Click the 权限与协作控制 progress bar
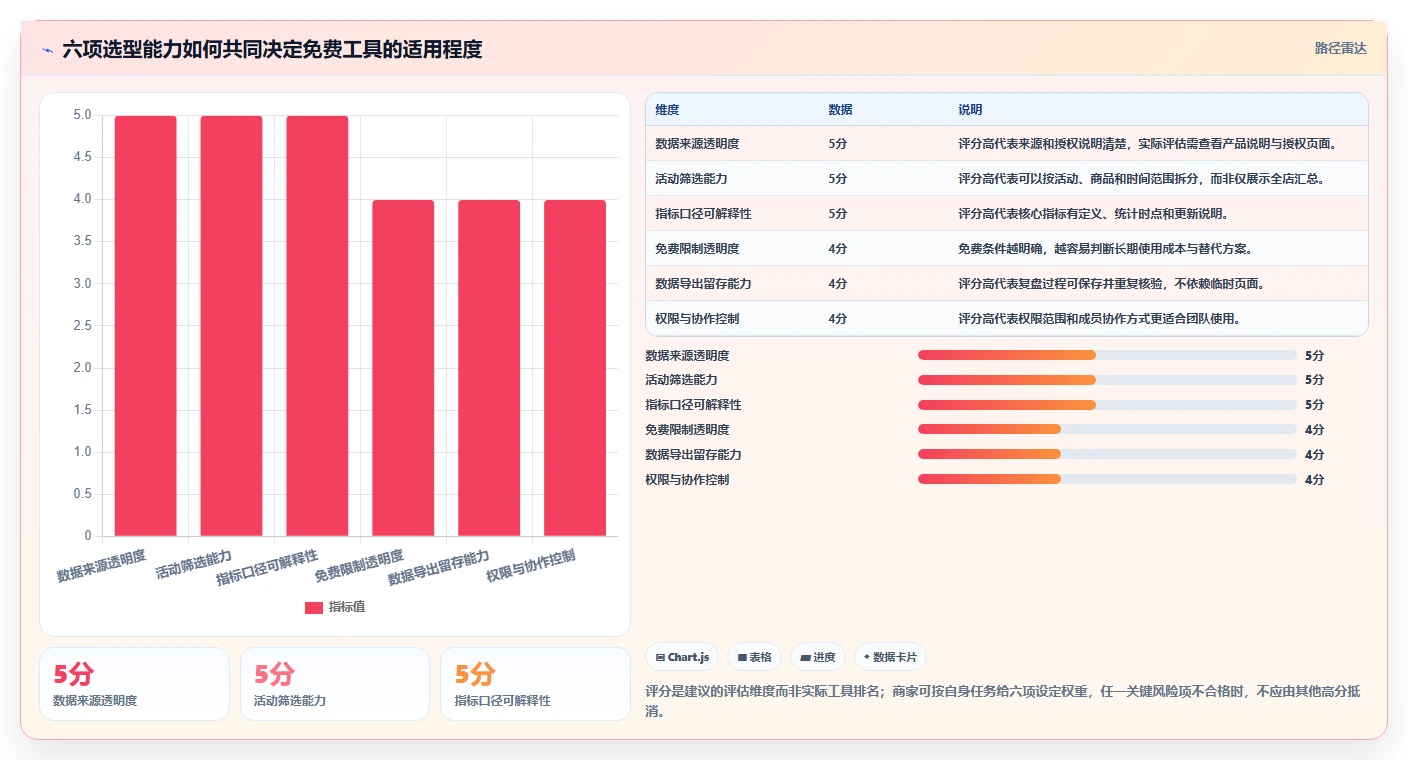Viewport: 1408px width, 760px height. [1107, 479]
